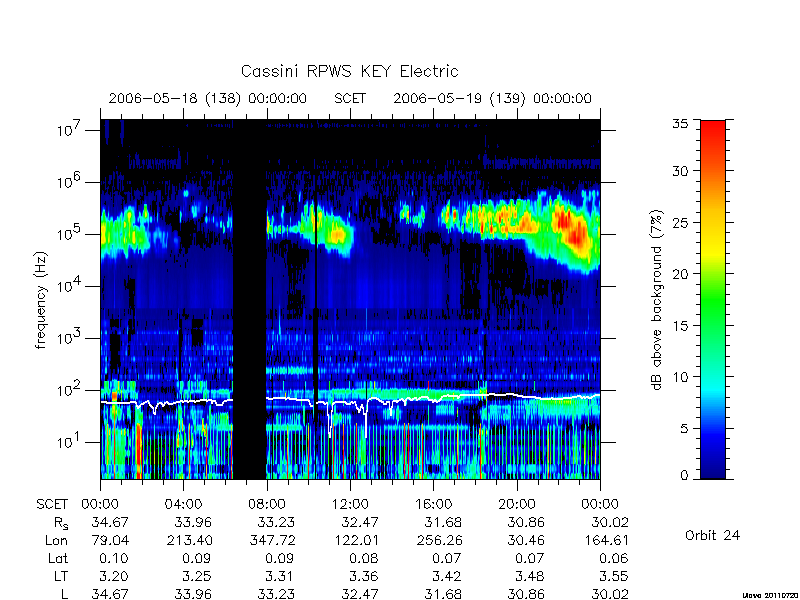Viewport: 800px width, 600px height.
Task: Click the colorbar tick value "10"
Action: coord(680,377)
